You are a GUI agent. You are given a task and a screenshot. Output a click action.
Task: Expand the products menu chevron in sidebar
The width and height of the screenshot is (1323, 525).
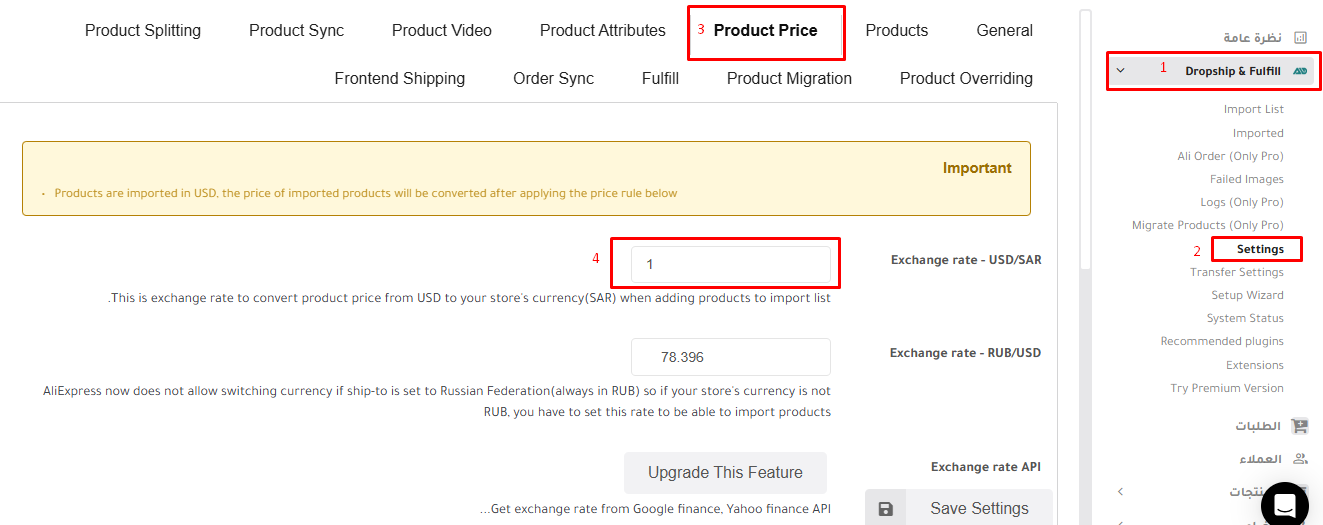point(1120,492)
